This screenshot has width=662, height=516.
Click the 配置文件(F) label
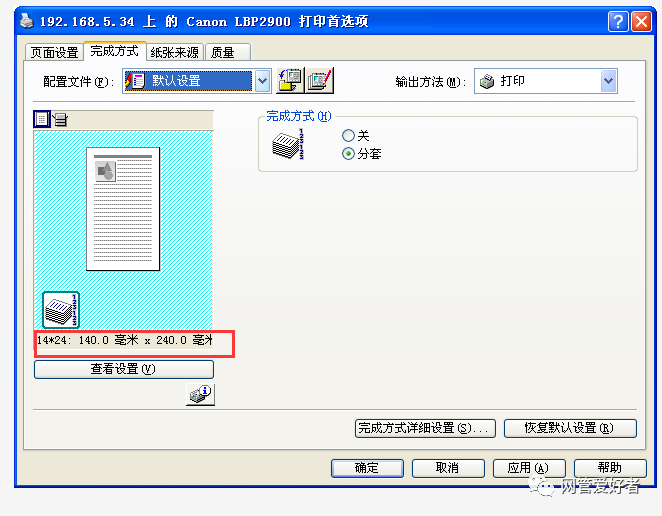click(79, 81)
